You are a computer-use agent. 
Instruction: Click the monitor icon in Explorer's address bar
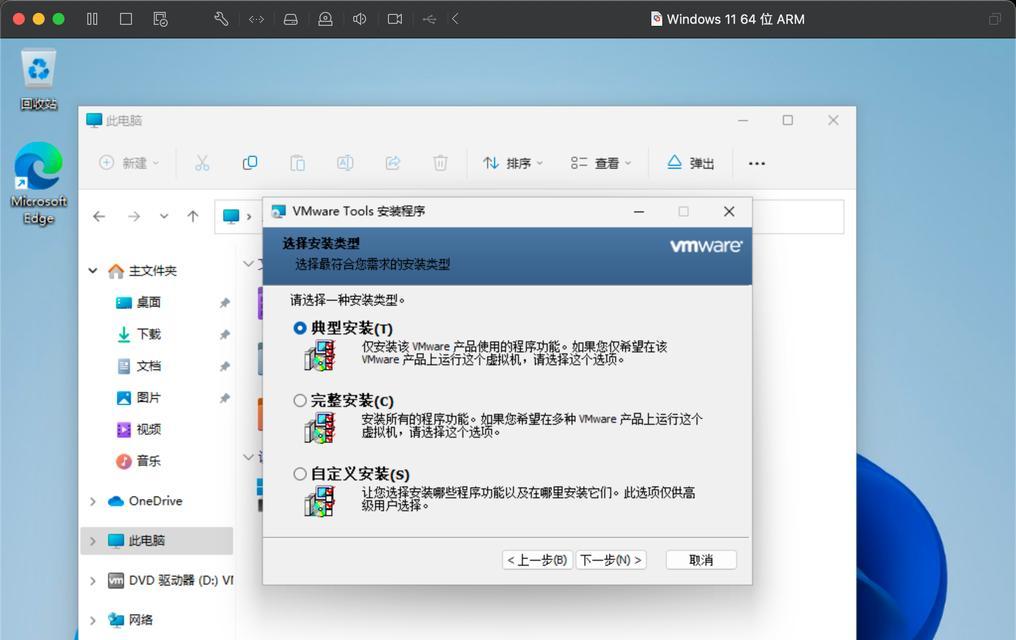click(x=231, y=216)
